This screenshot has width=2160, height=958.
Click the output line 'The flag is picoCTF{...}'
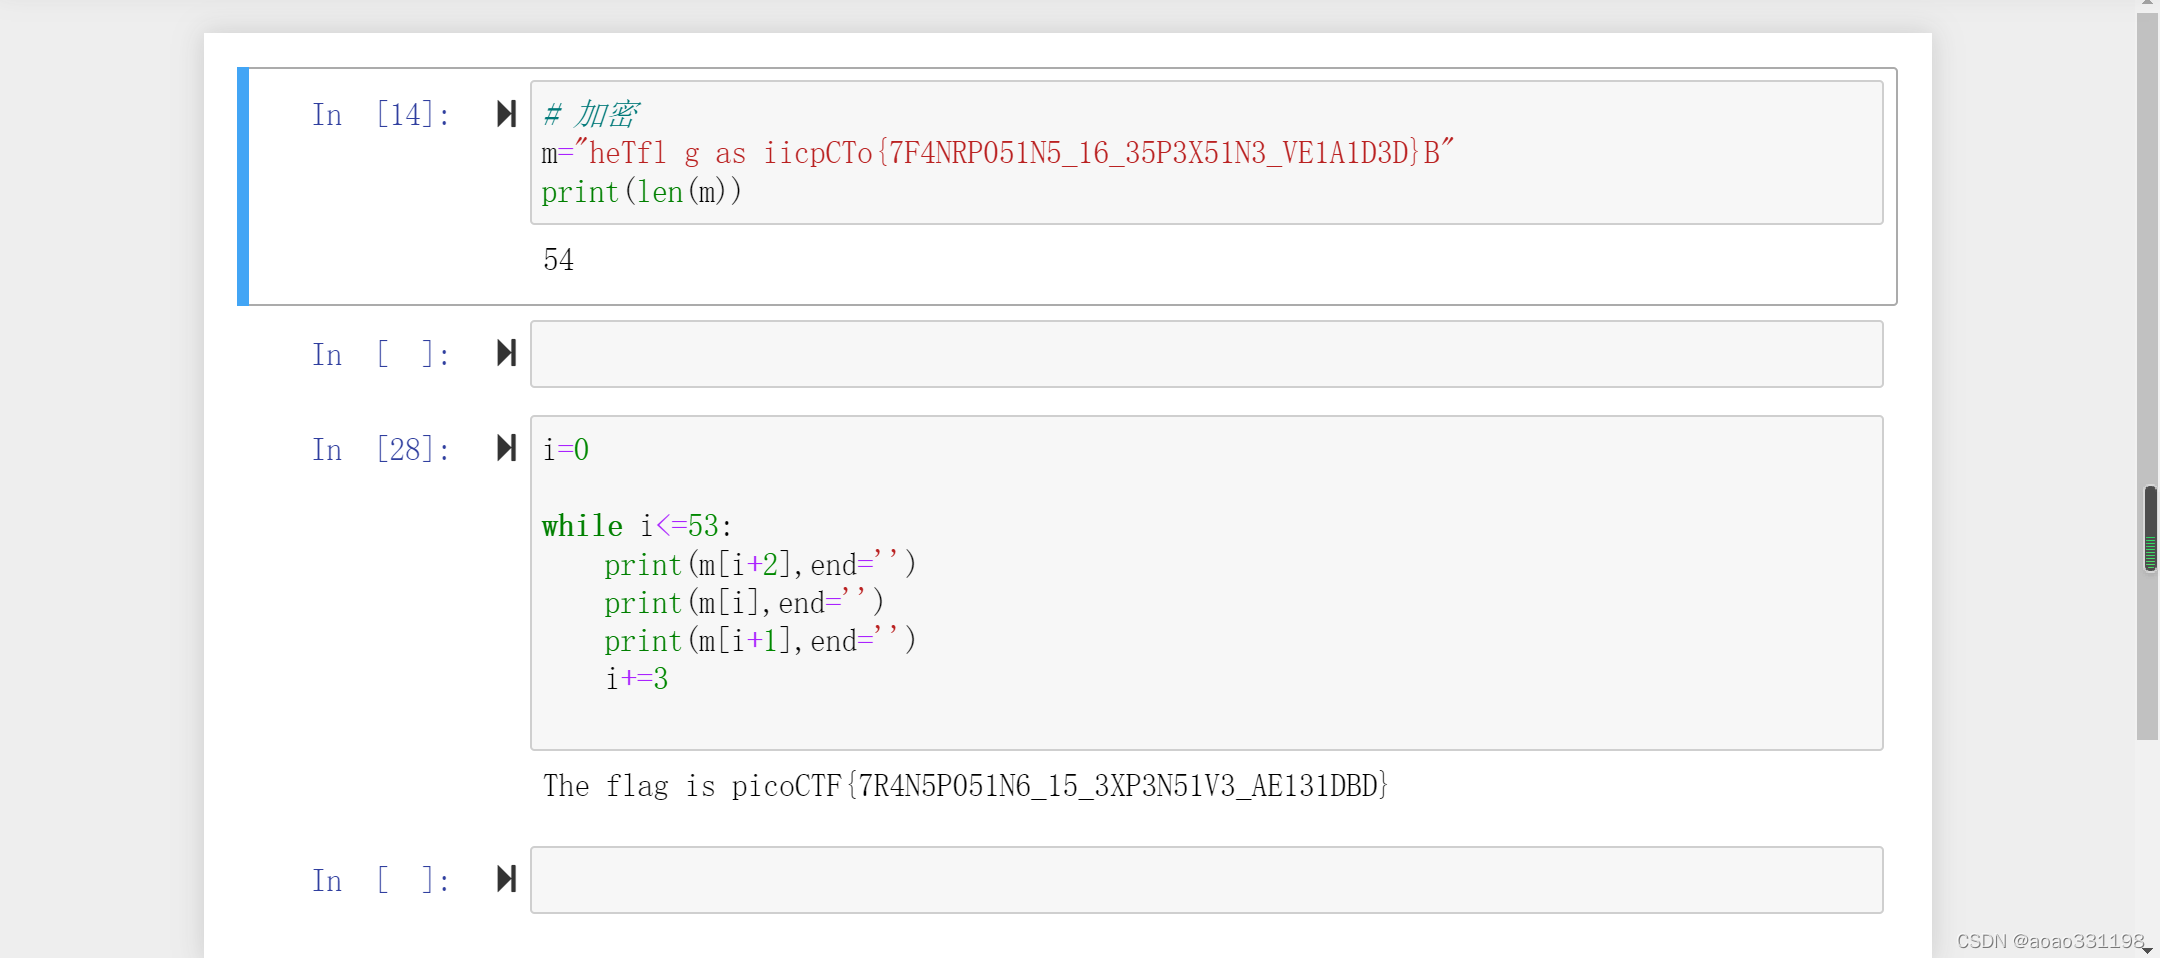965,786
